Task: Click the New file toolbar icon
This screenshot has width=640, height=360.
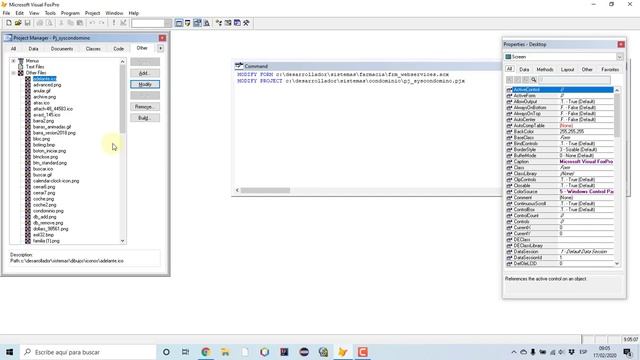Action: 9,23
